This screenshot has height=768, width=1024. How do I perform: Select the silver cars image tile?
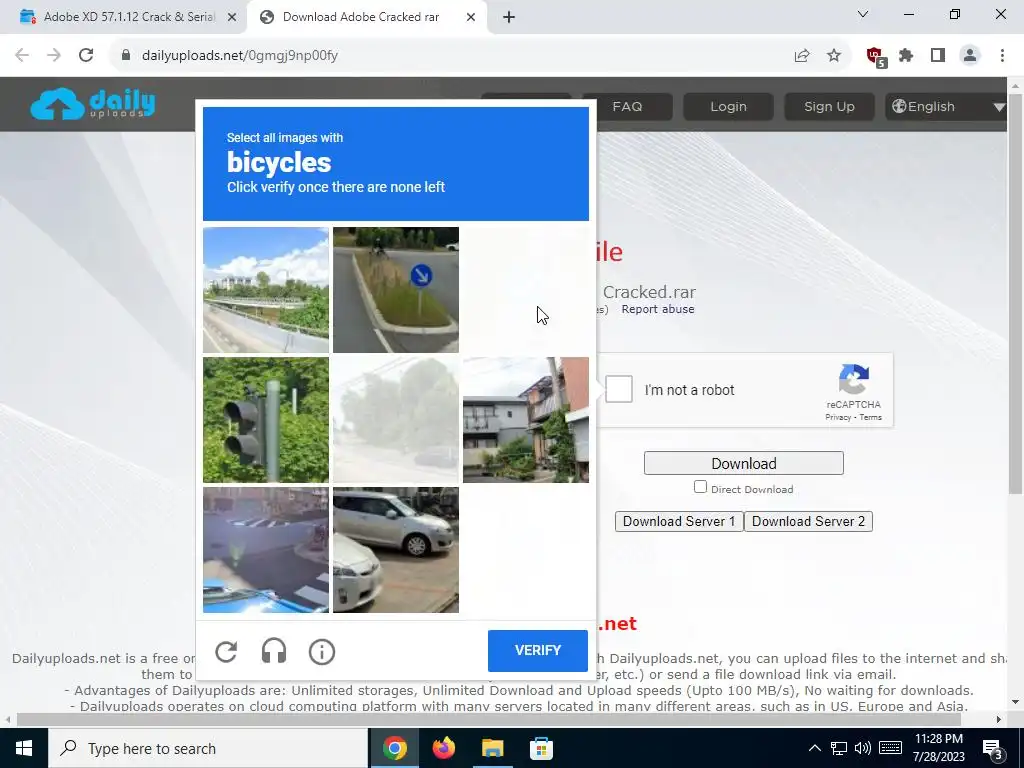click(396, 550)
